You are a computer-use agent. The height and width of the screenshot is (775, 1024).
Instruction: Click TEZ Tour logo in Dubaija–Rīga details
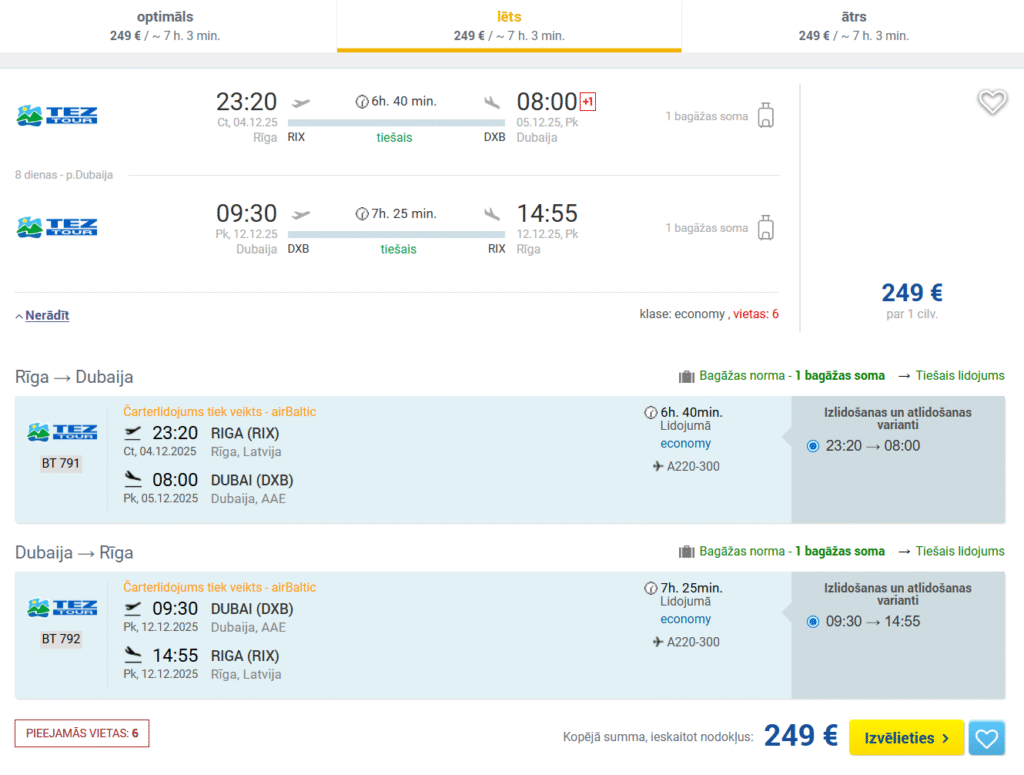pos(62,607)
